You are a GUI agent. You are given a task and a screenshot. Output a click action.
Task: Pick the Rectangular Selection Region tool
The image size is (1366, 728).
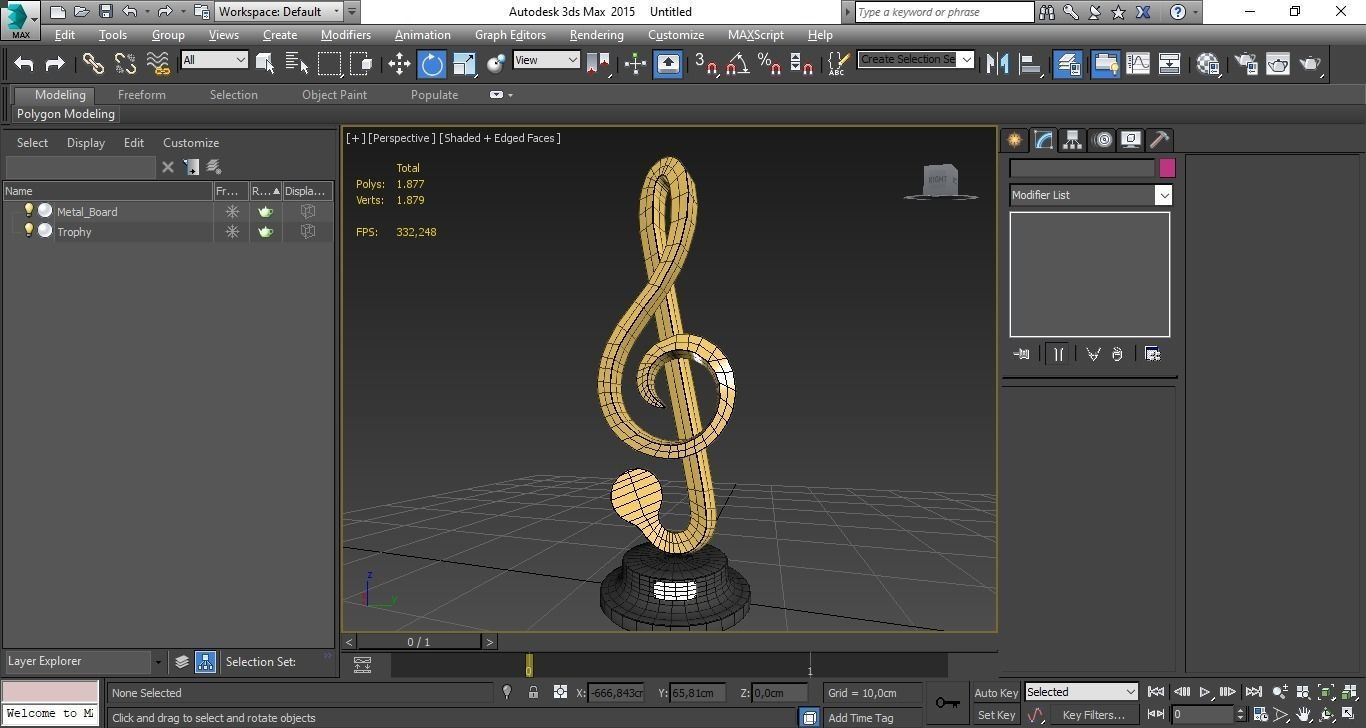point(329,63)
